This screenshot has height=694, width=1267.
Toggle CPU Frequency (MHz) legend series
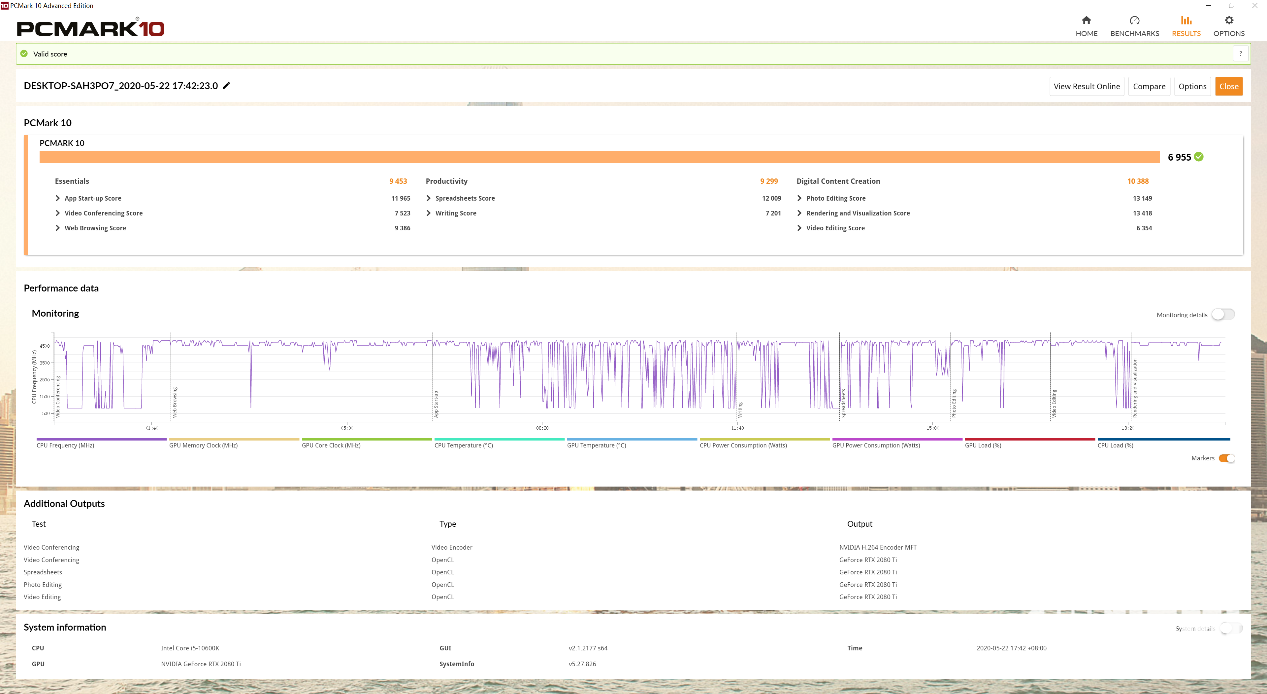pos(102,444)
